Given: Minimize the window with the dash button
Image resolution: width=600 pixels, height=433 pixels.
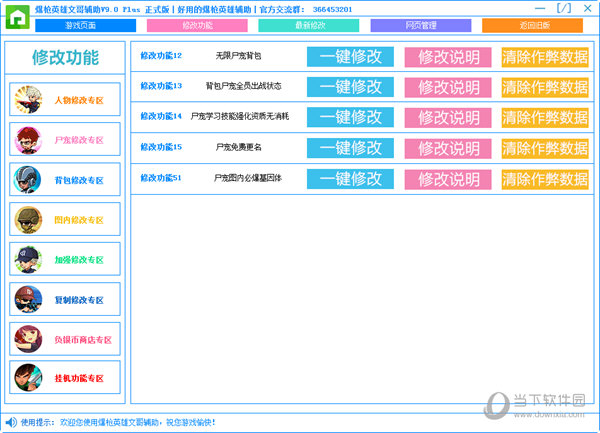Looking at the screenshot, I should point(540,8).
